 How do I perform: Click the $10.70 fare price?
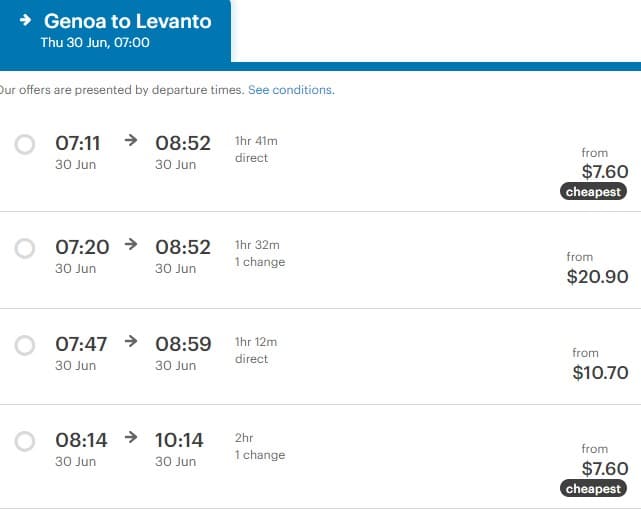coord(600,373)
